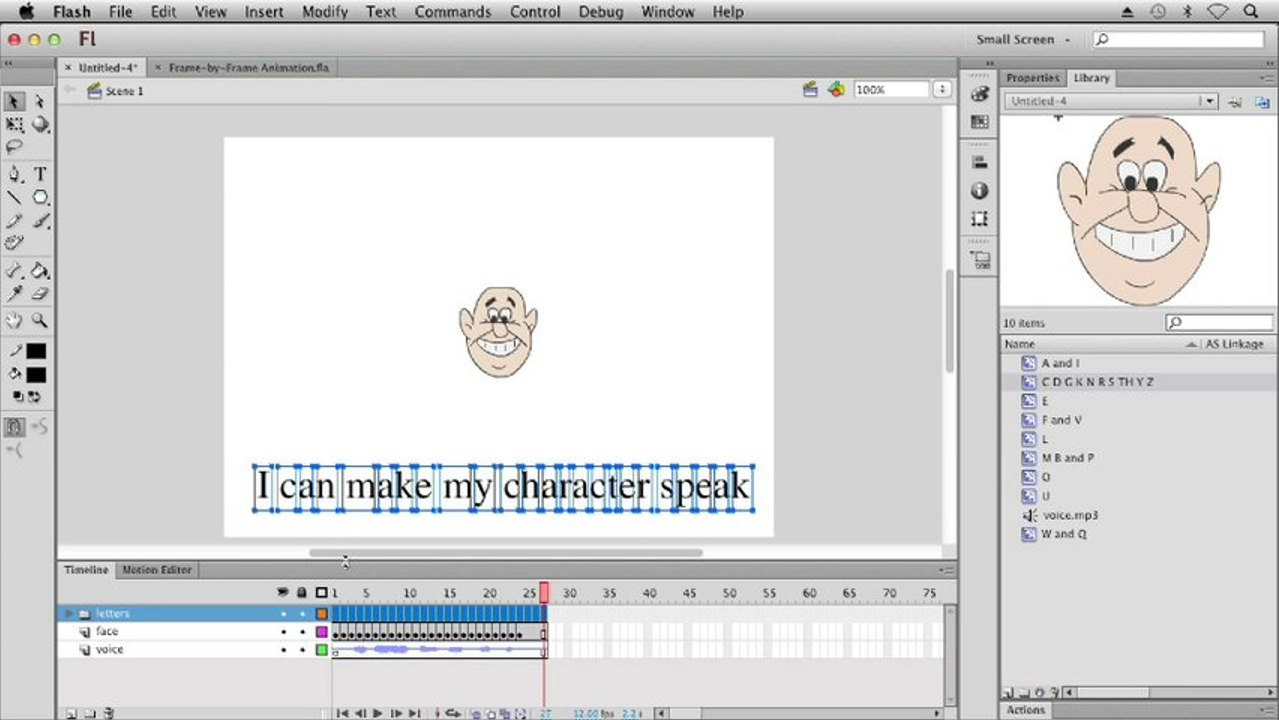The width and height of the screenshot is (1279, 720).
Task: Open the Commands menu
Action: pos(452,12)
